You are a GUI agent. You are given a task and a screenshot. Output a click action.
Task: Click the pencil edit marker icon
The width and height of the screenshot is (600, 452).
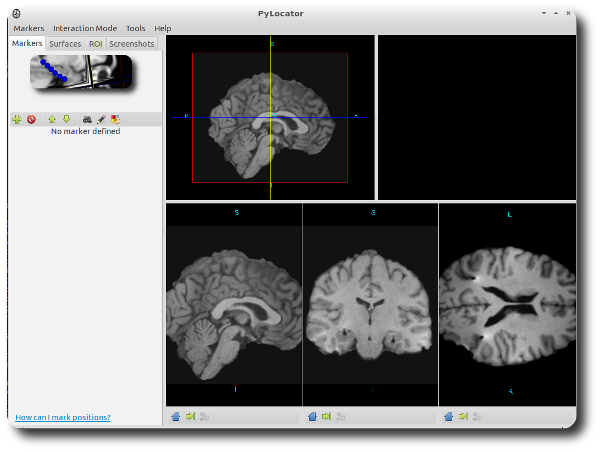101,119
